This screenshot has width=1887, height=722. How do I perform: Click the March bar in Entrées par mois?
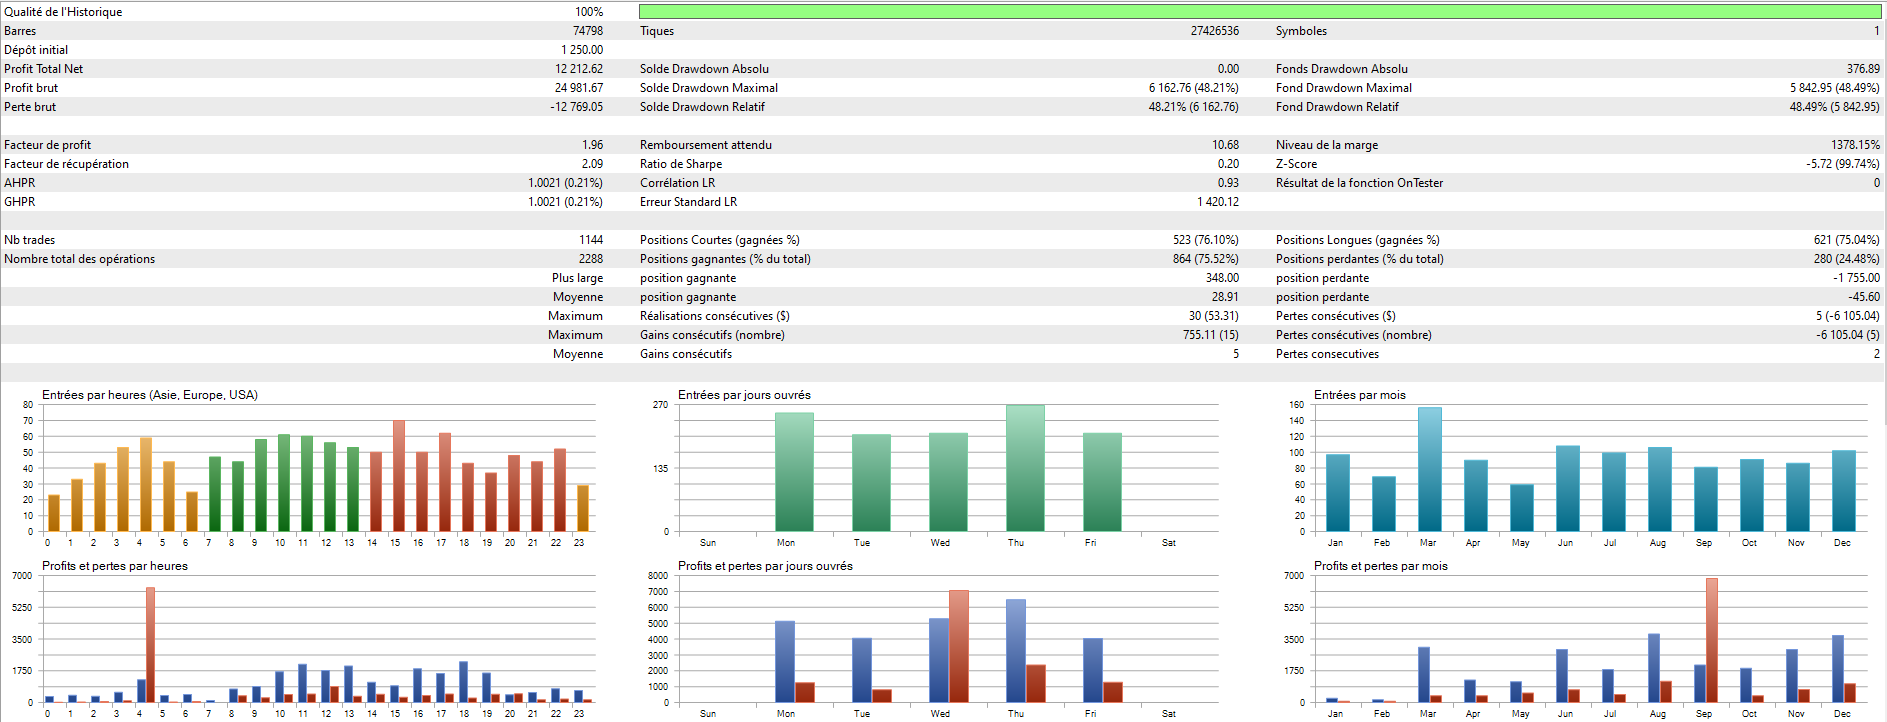[x=1429, y=469]
